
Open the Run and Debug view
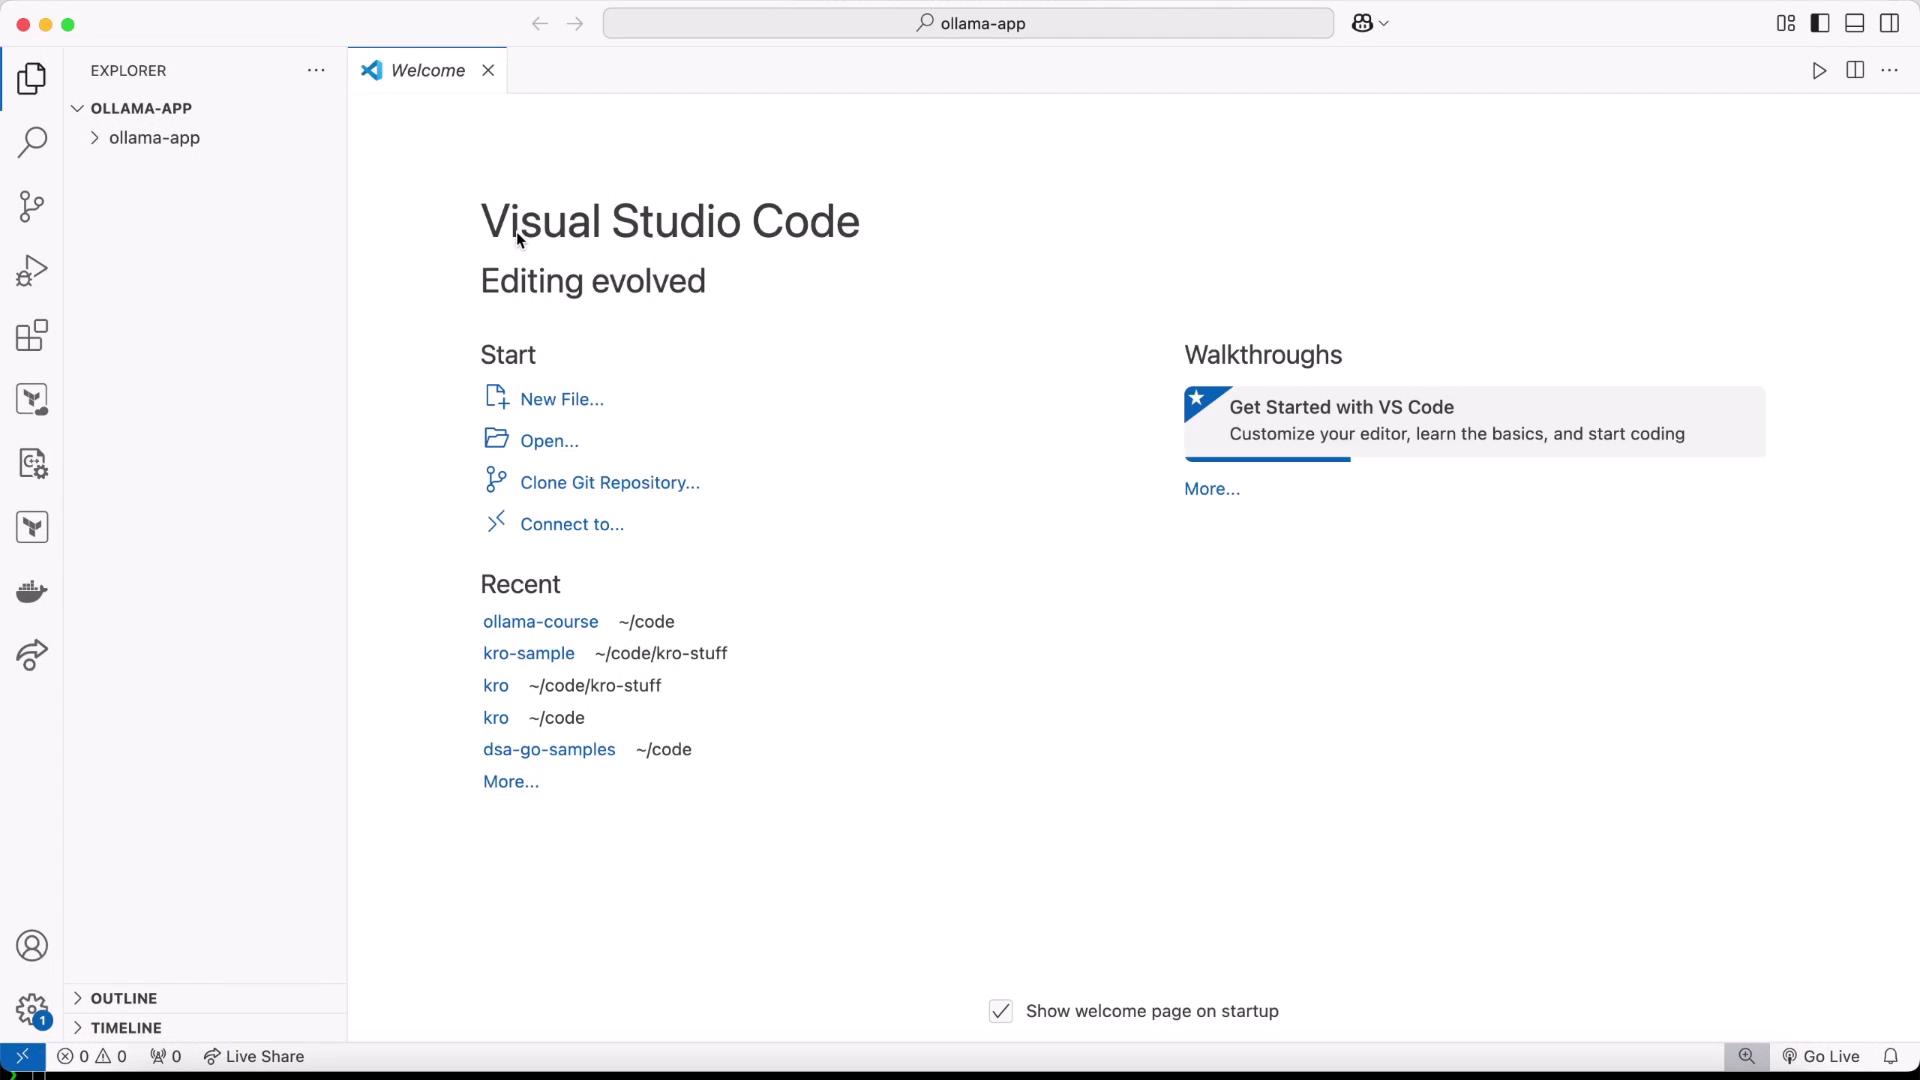pos(32,271)
